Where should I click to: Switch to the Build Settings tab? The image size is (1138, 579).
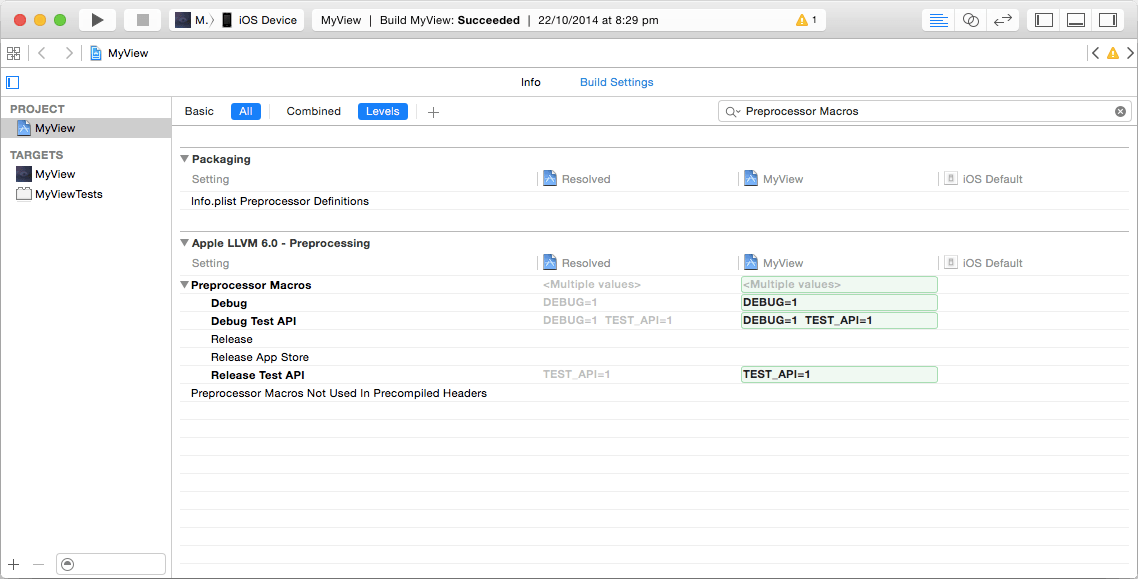click(x=616, y=83)
